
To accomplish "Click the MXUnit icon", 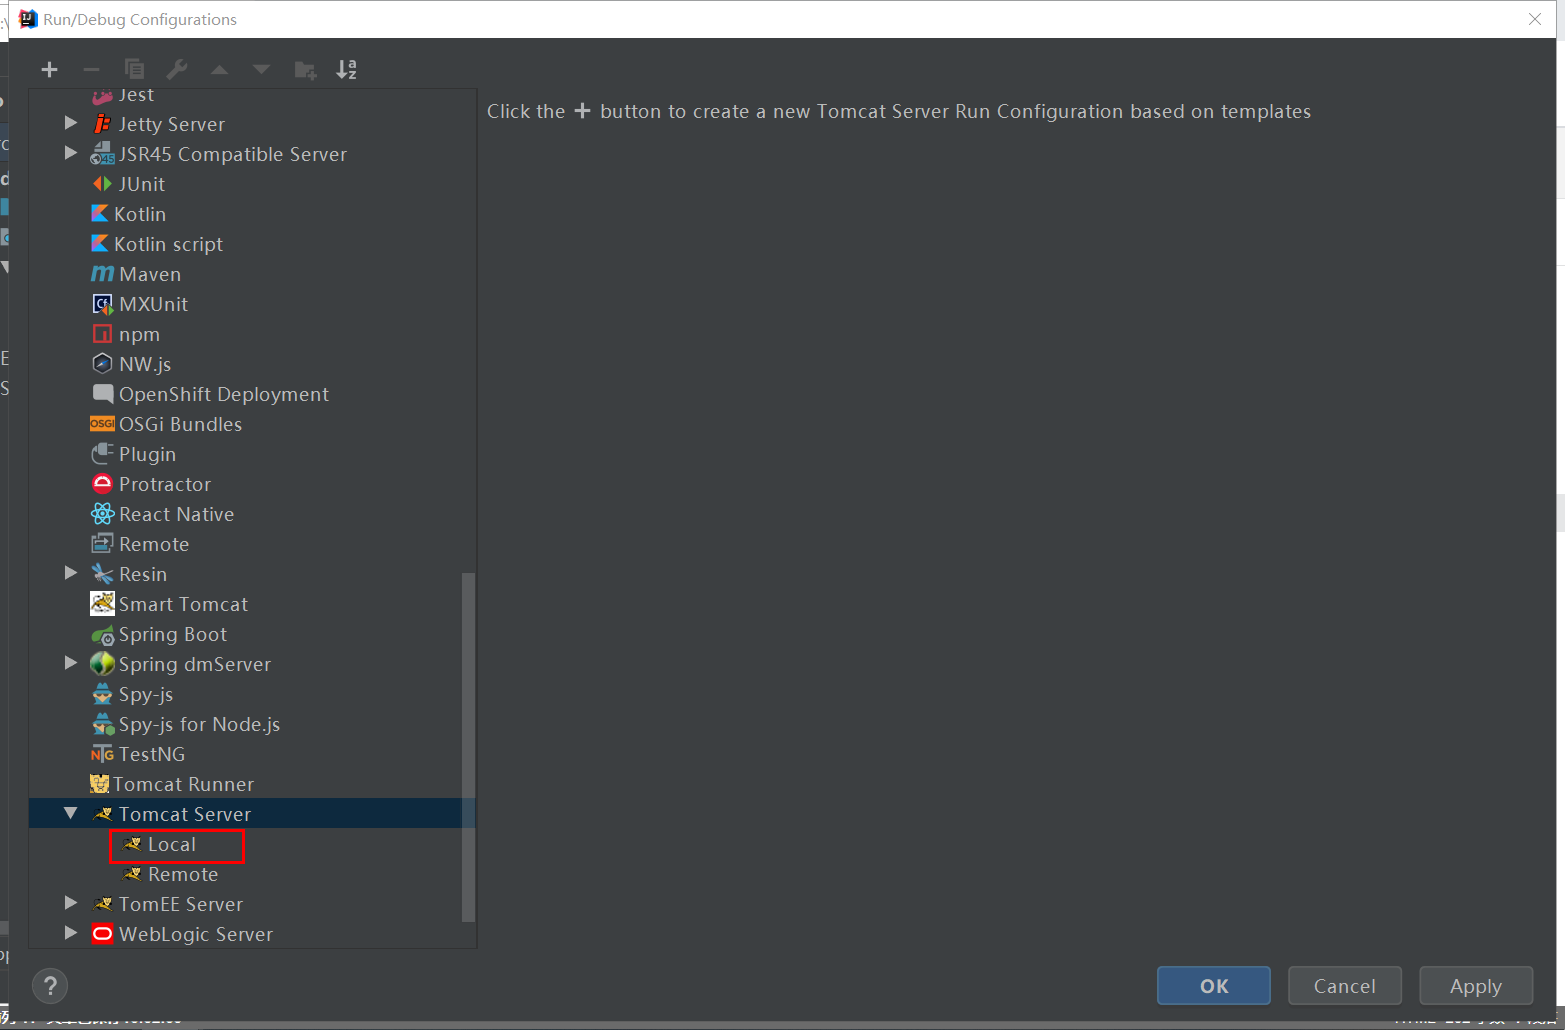I will [102, 304].
